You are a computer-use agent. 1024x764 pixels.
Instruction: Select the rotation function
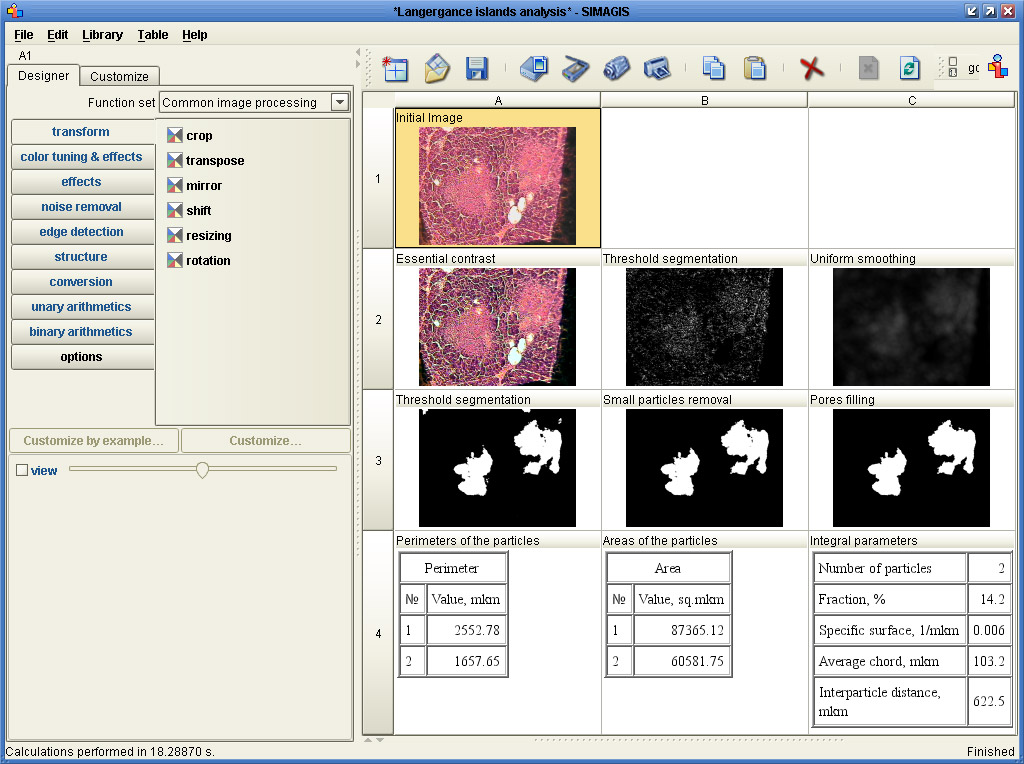coord(207,261)
